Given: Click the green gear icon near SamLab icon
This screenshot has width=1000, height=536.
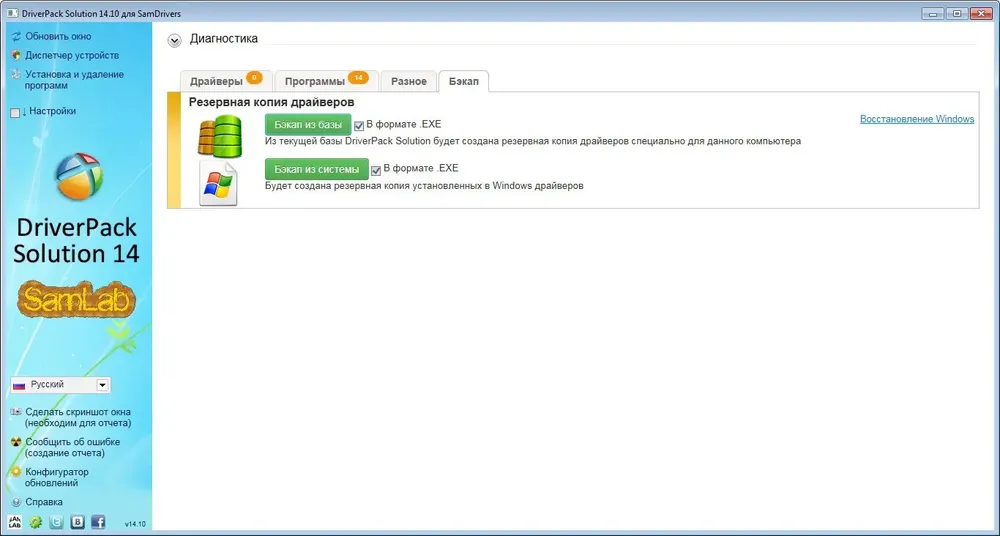Looking at the screenshot, I should 36,522.
